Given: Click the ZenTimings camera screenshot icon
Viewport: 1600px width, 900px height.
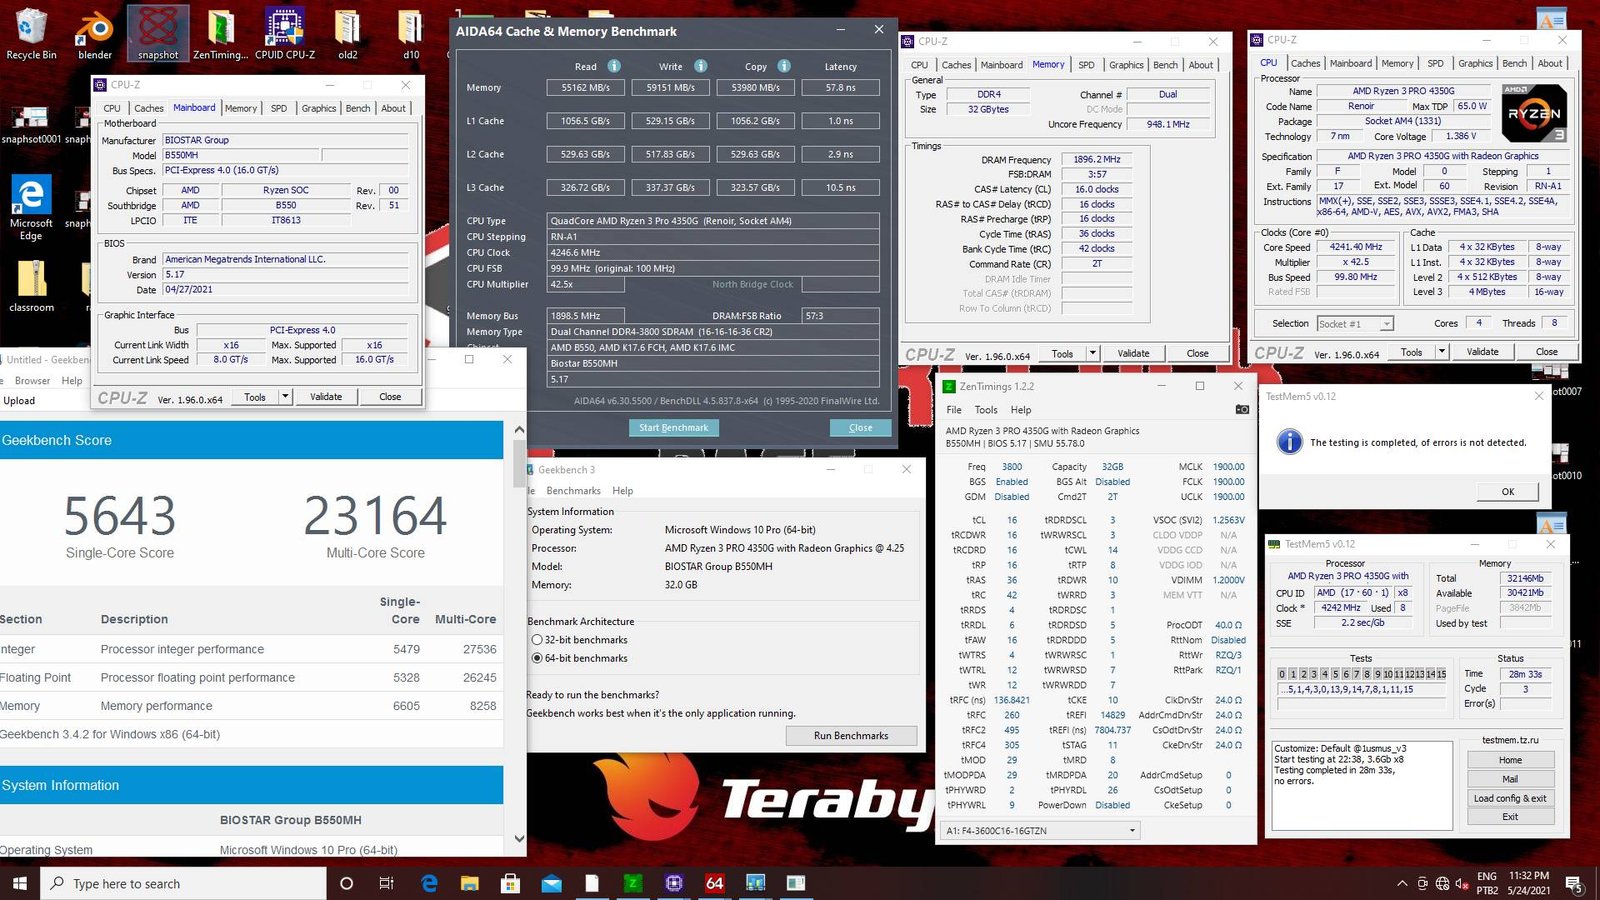Looking at the screenshot, I should pos(1241,409).
